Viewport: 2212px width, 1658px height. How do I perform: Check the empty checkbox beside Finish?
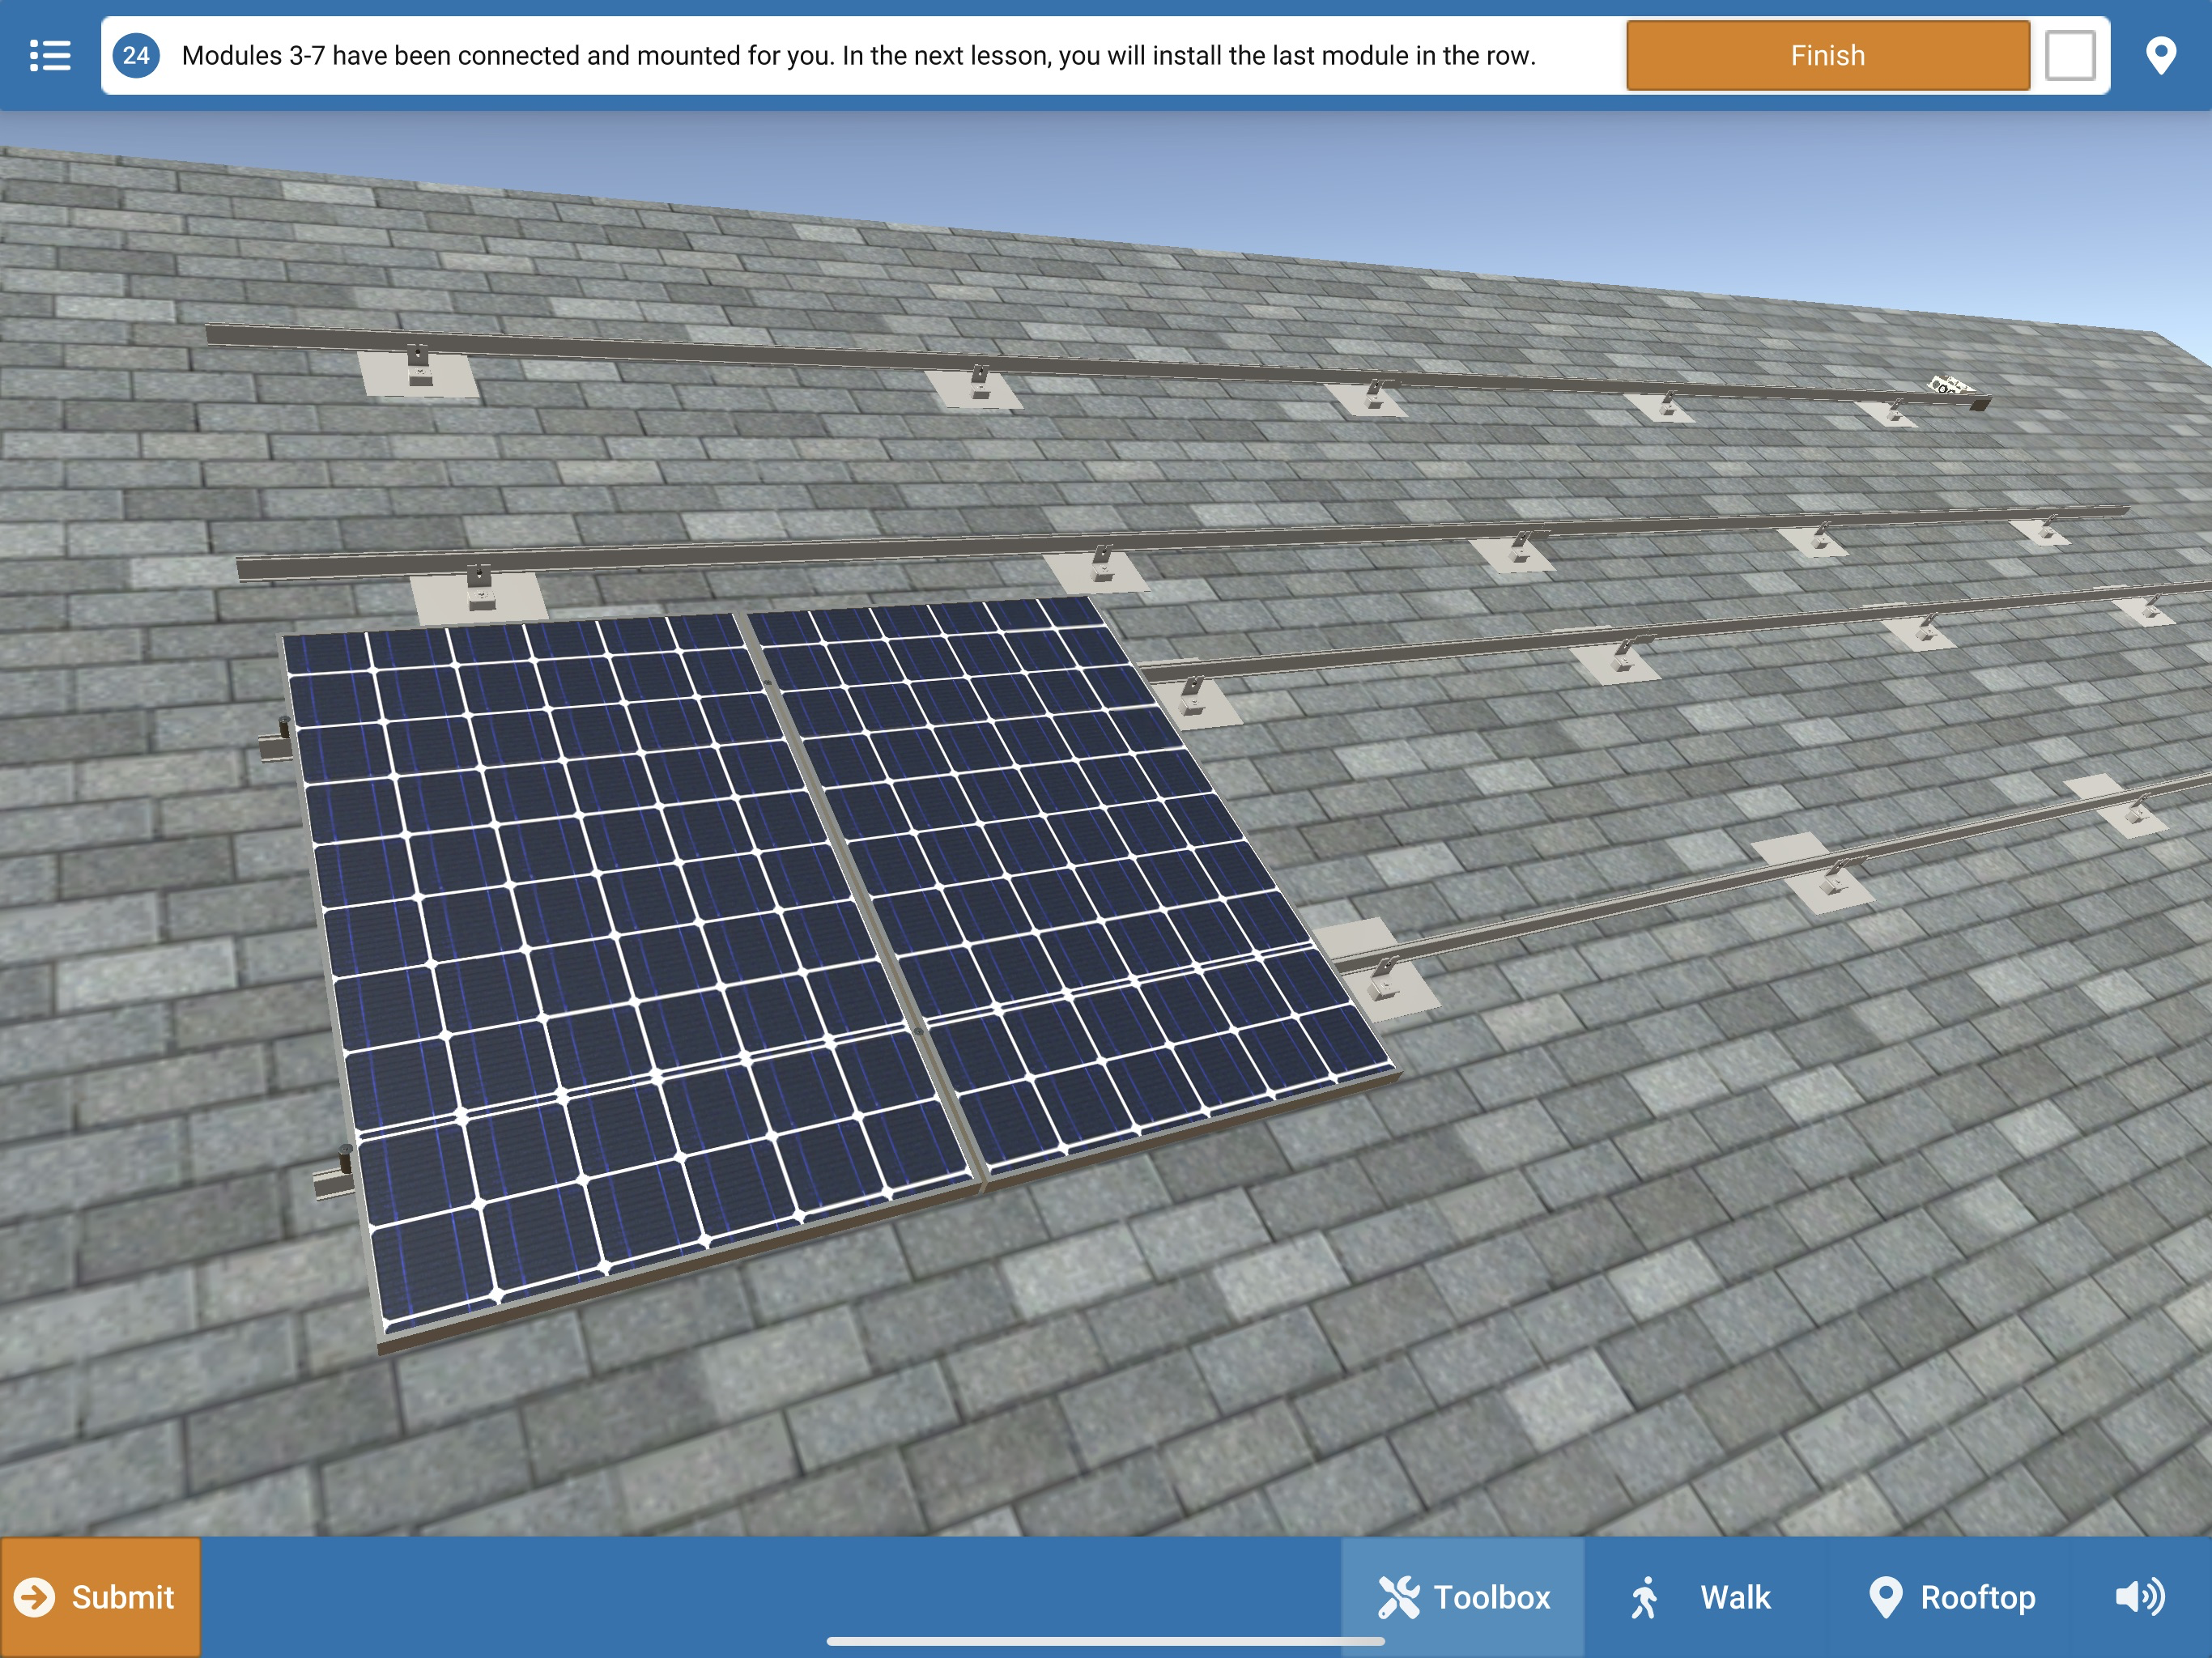[2070, 56]
